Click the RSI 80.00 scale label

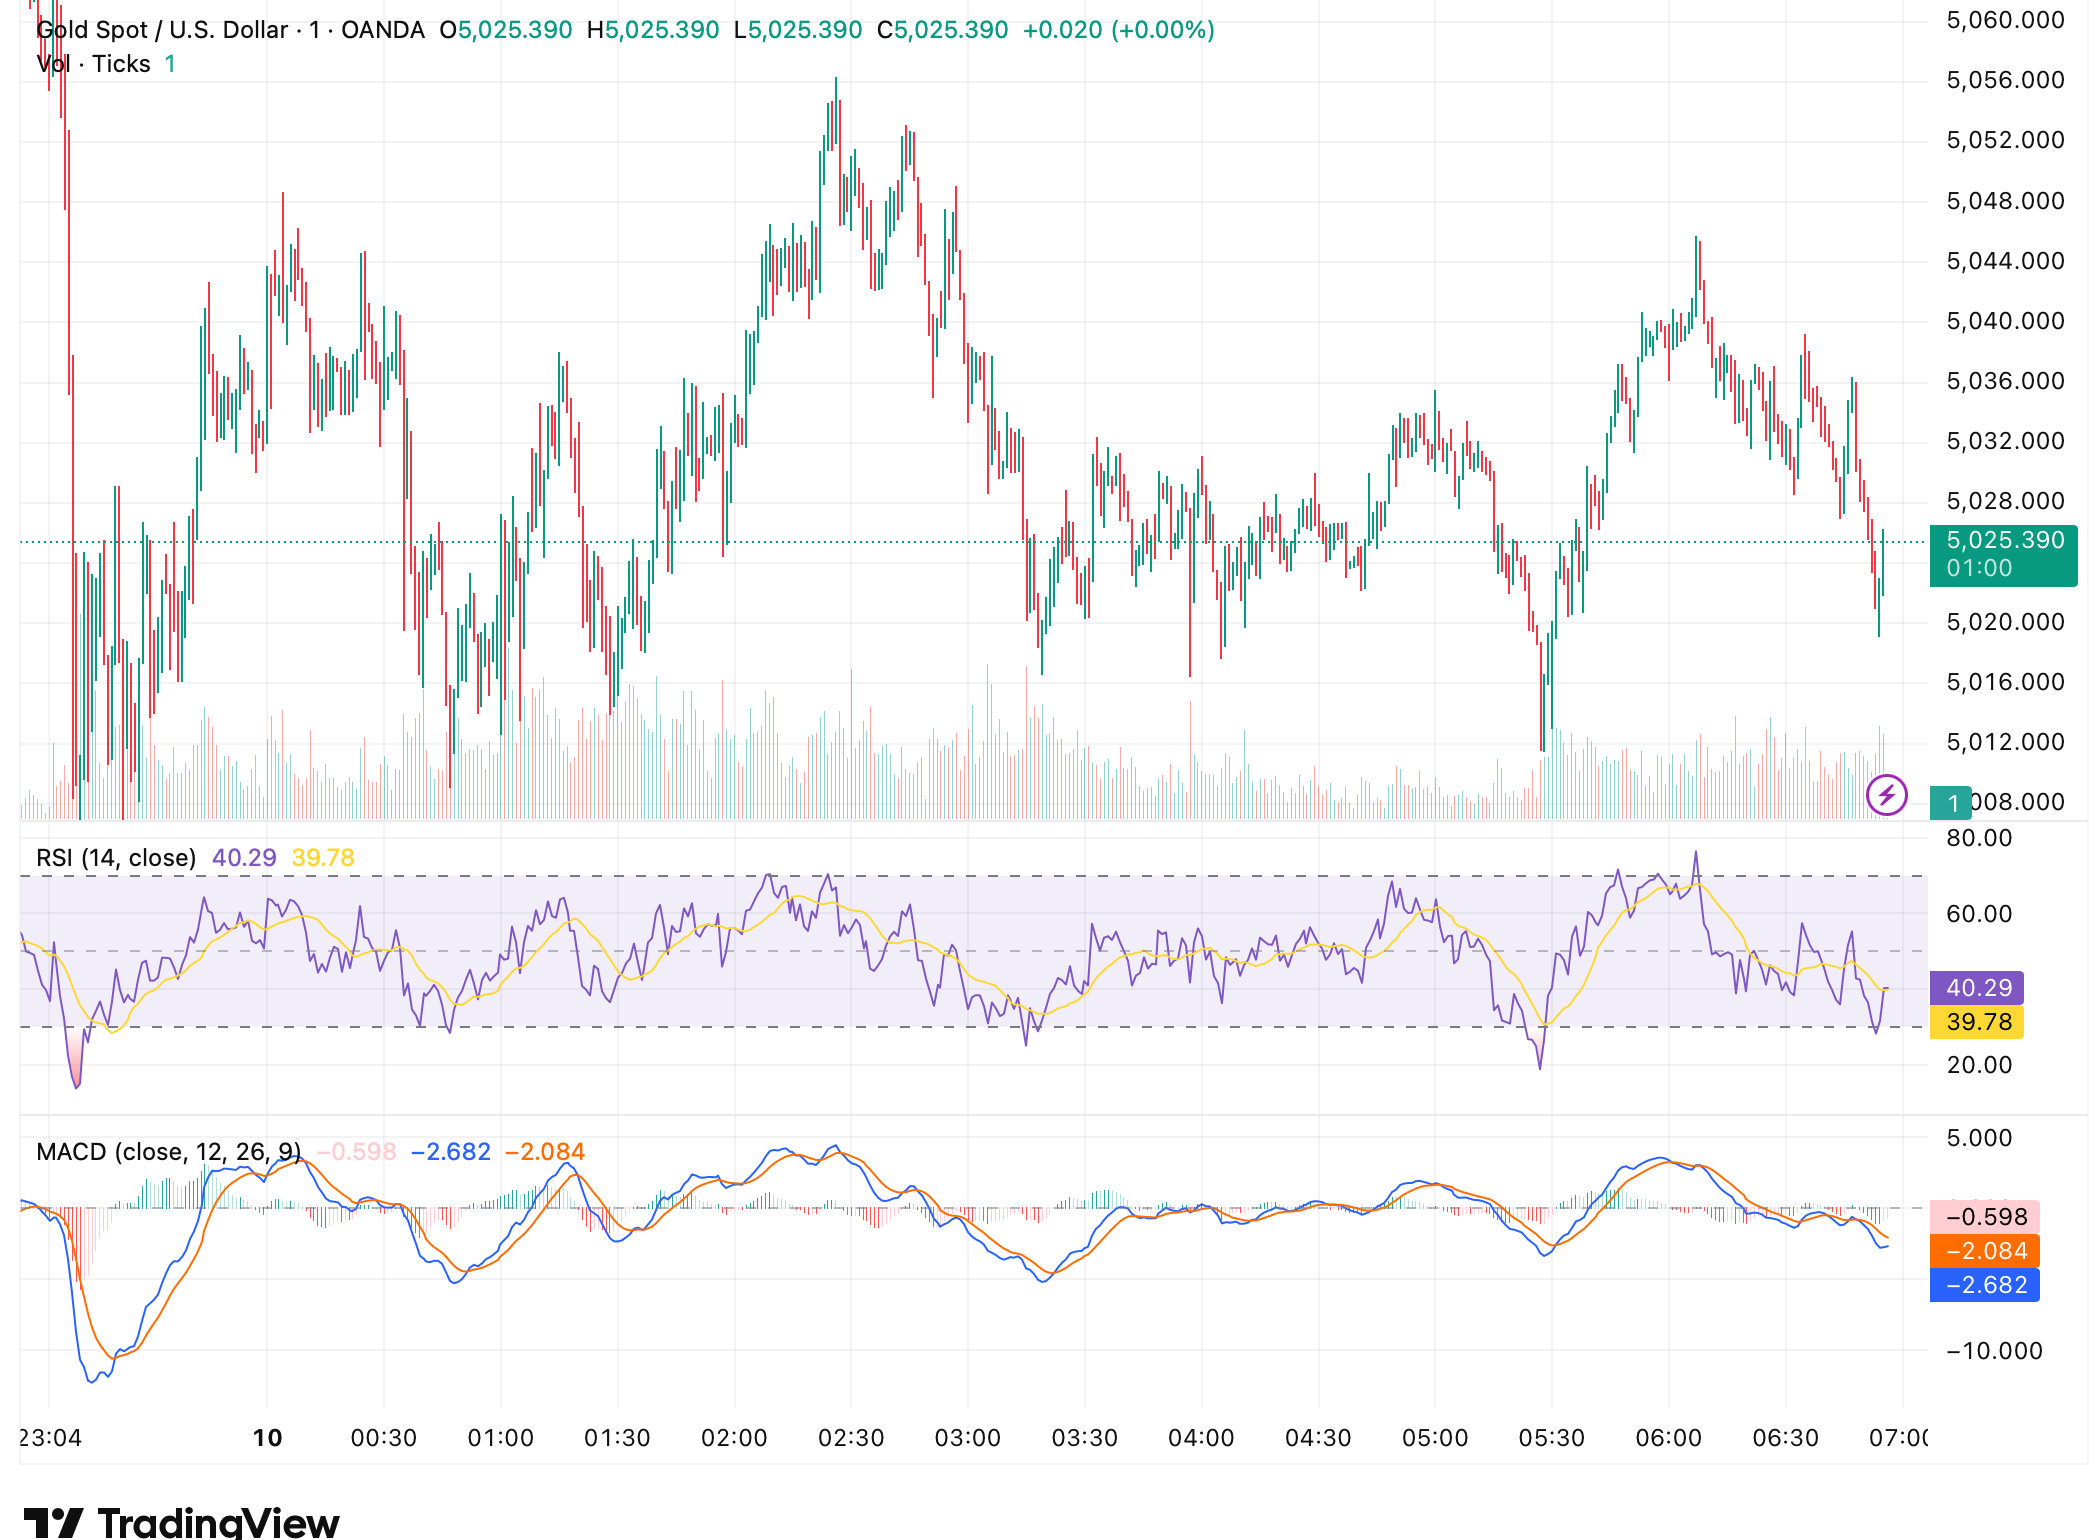click(x=1979, y=838)
